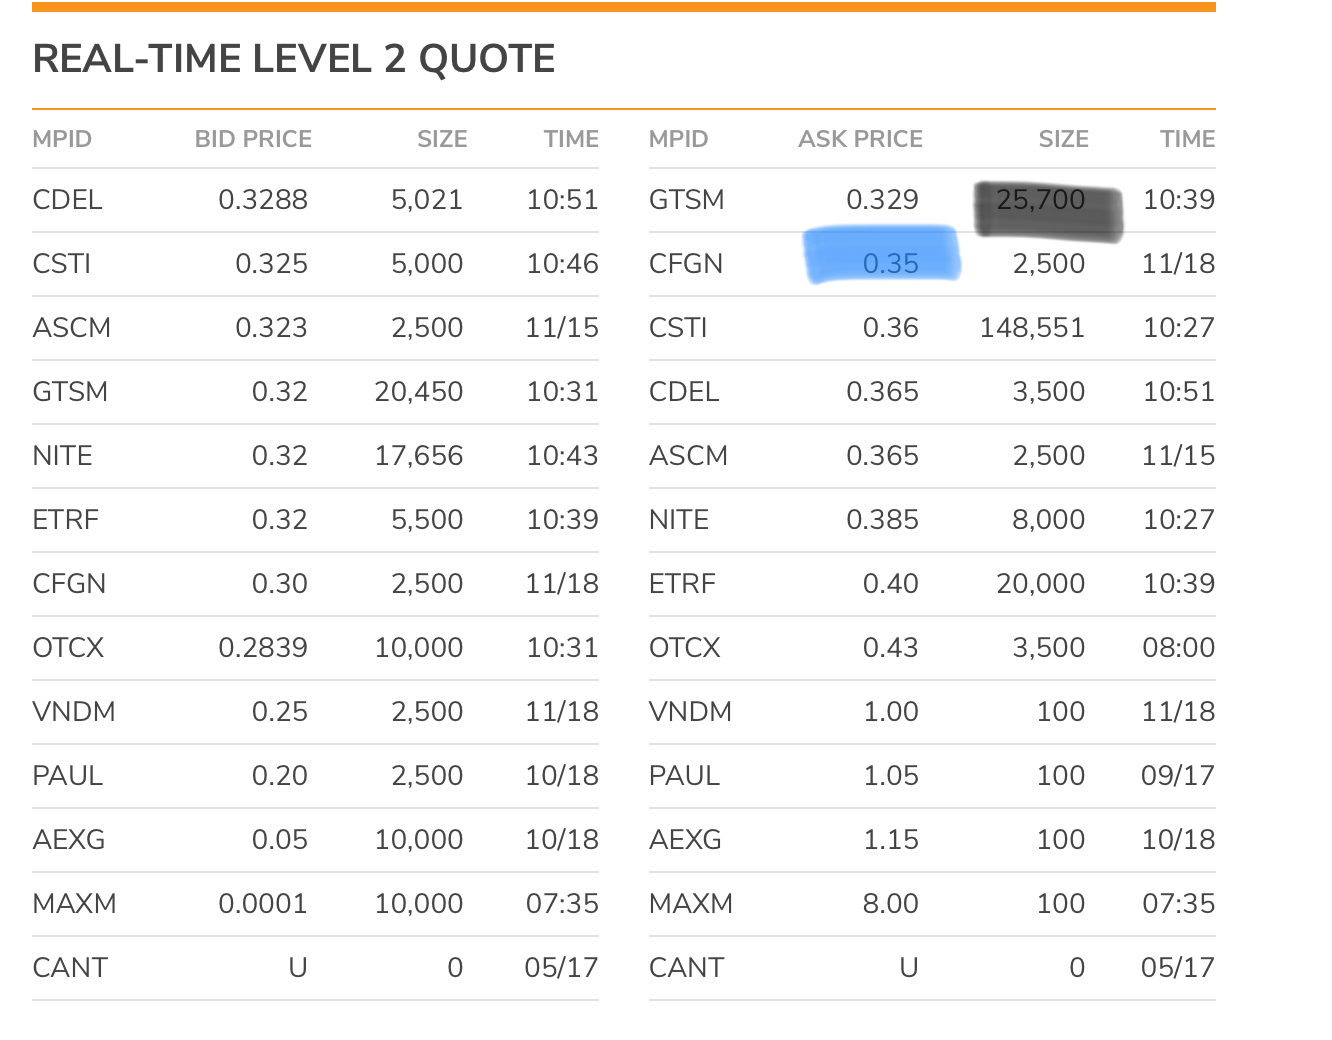Click the ASK PRICE column header

(x=860, y=139)
